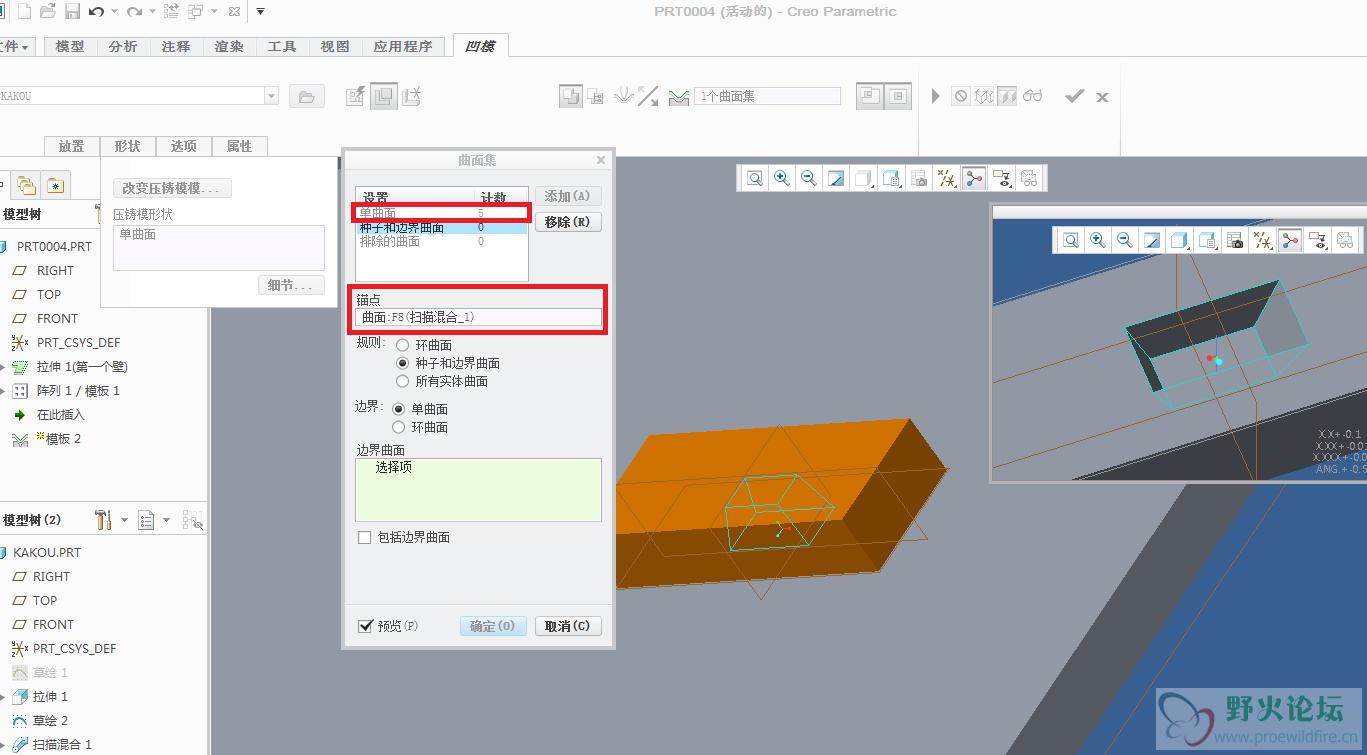Open the dropdown arrow beside the hammer icon in 模型树(2)
Image resolution: width=1367 pixels, height=755 pixels.
124,520
